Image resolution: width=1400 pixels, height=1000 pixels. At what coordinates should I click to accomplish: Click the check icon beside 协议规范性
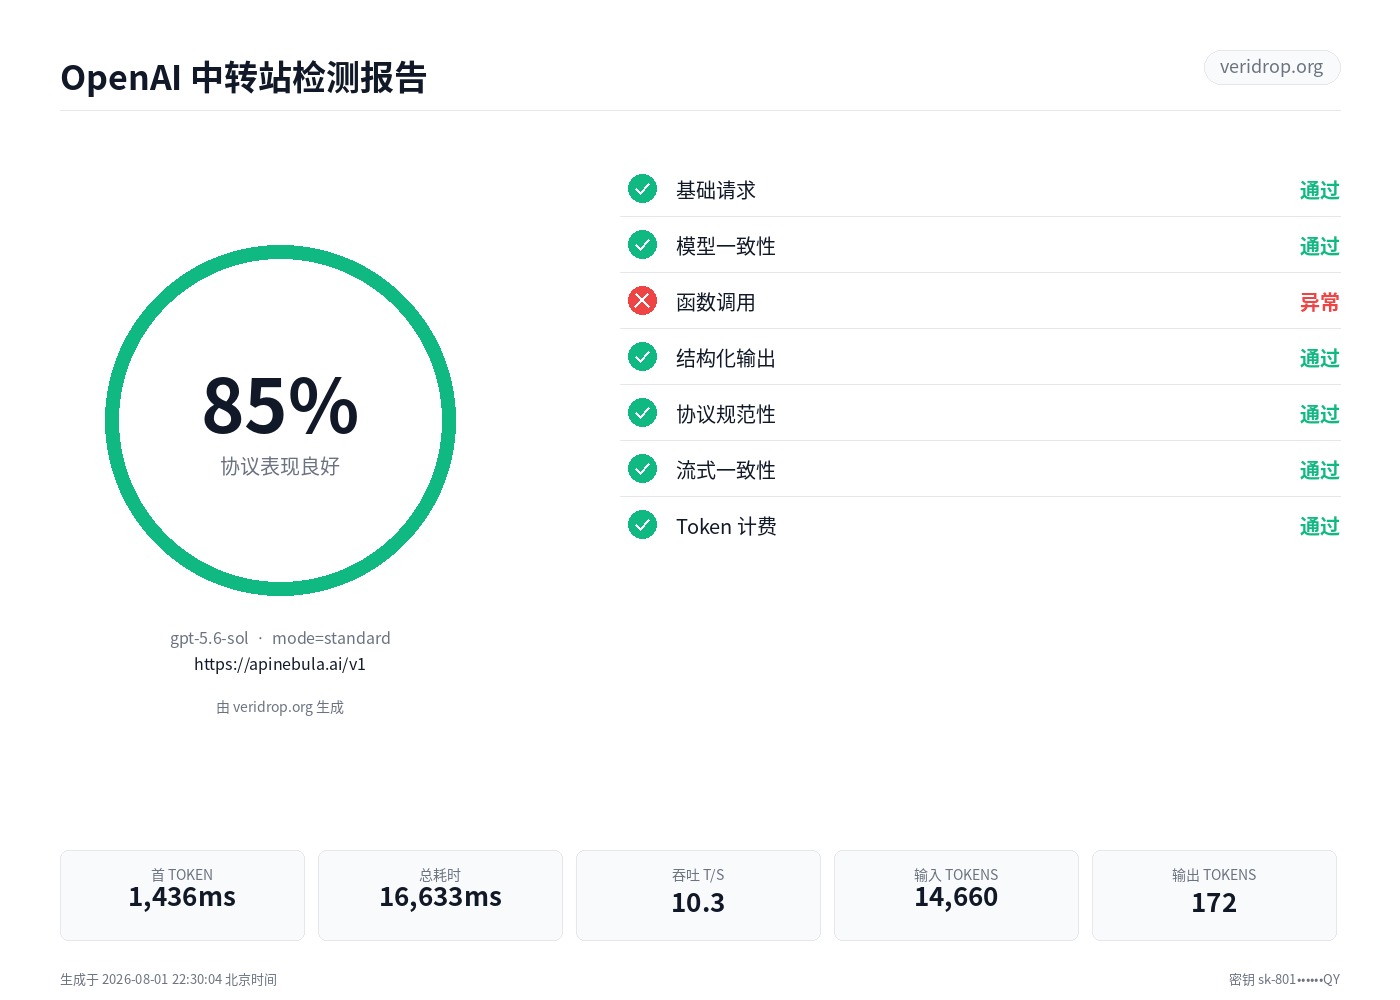[642, 413]
